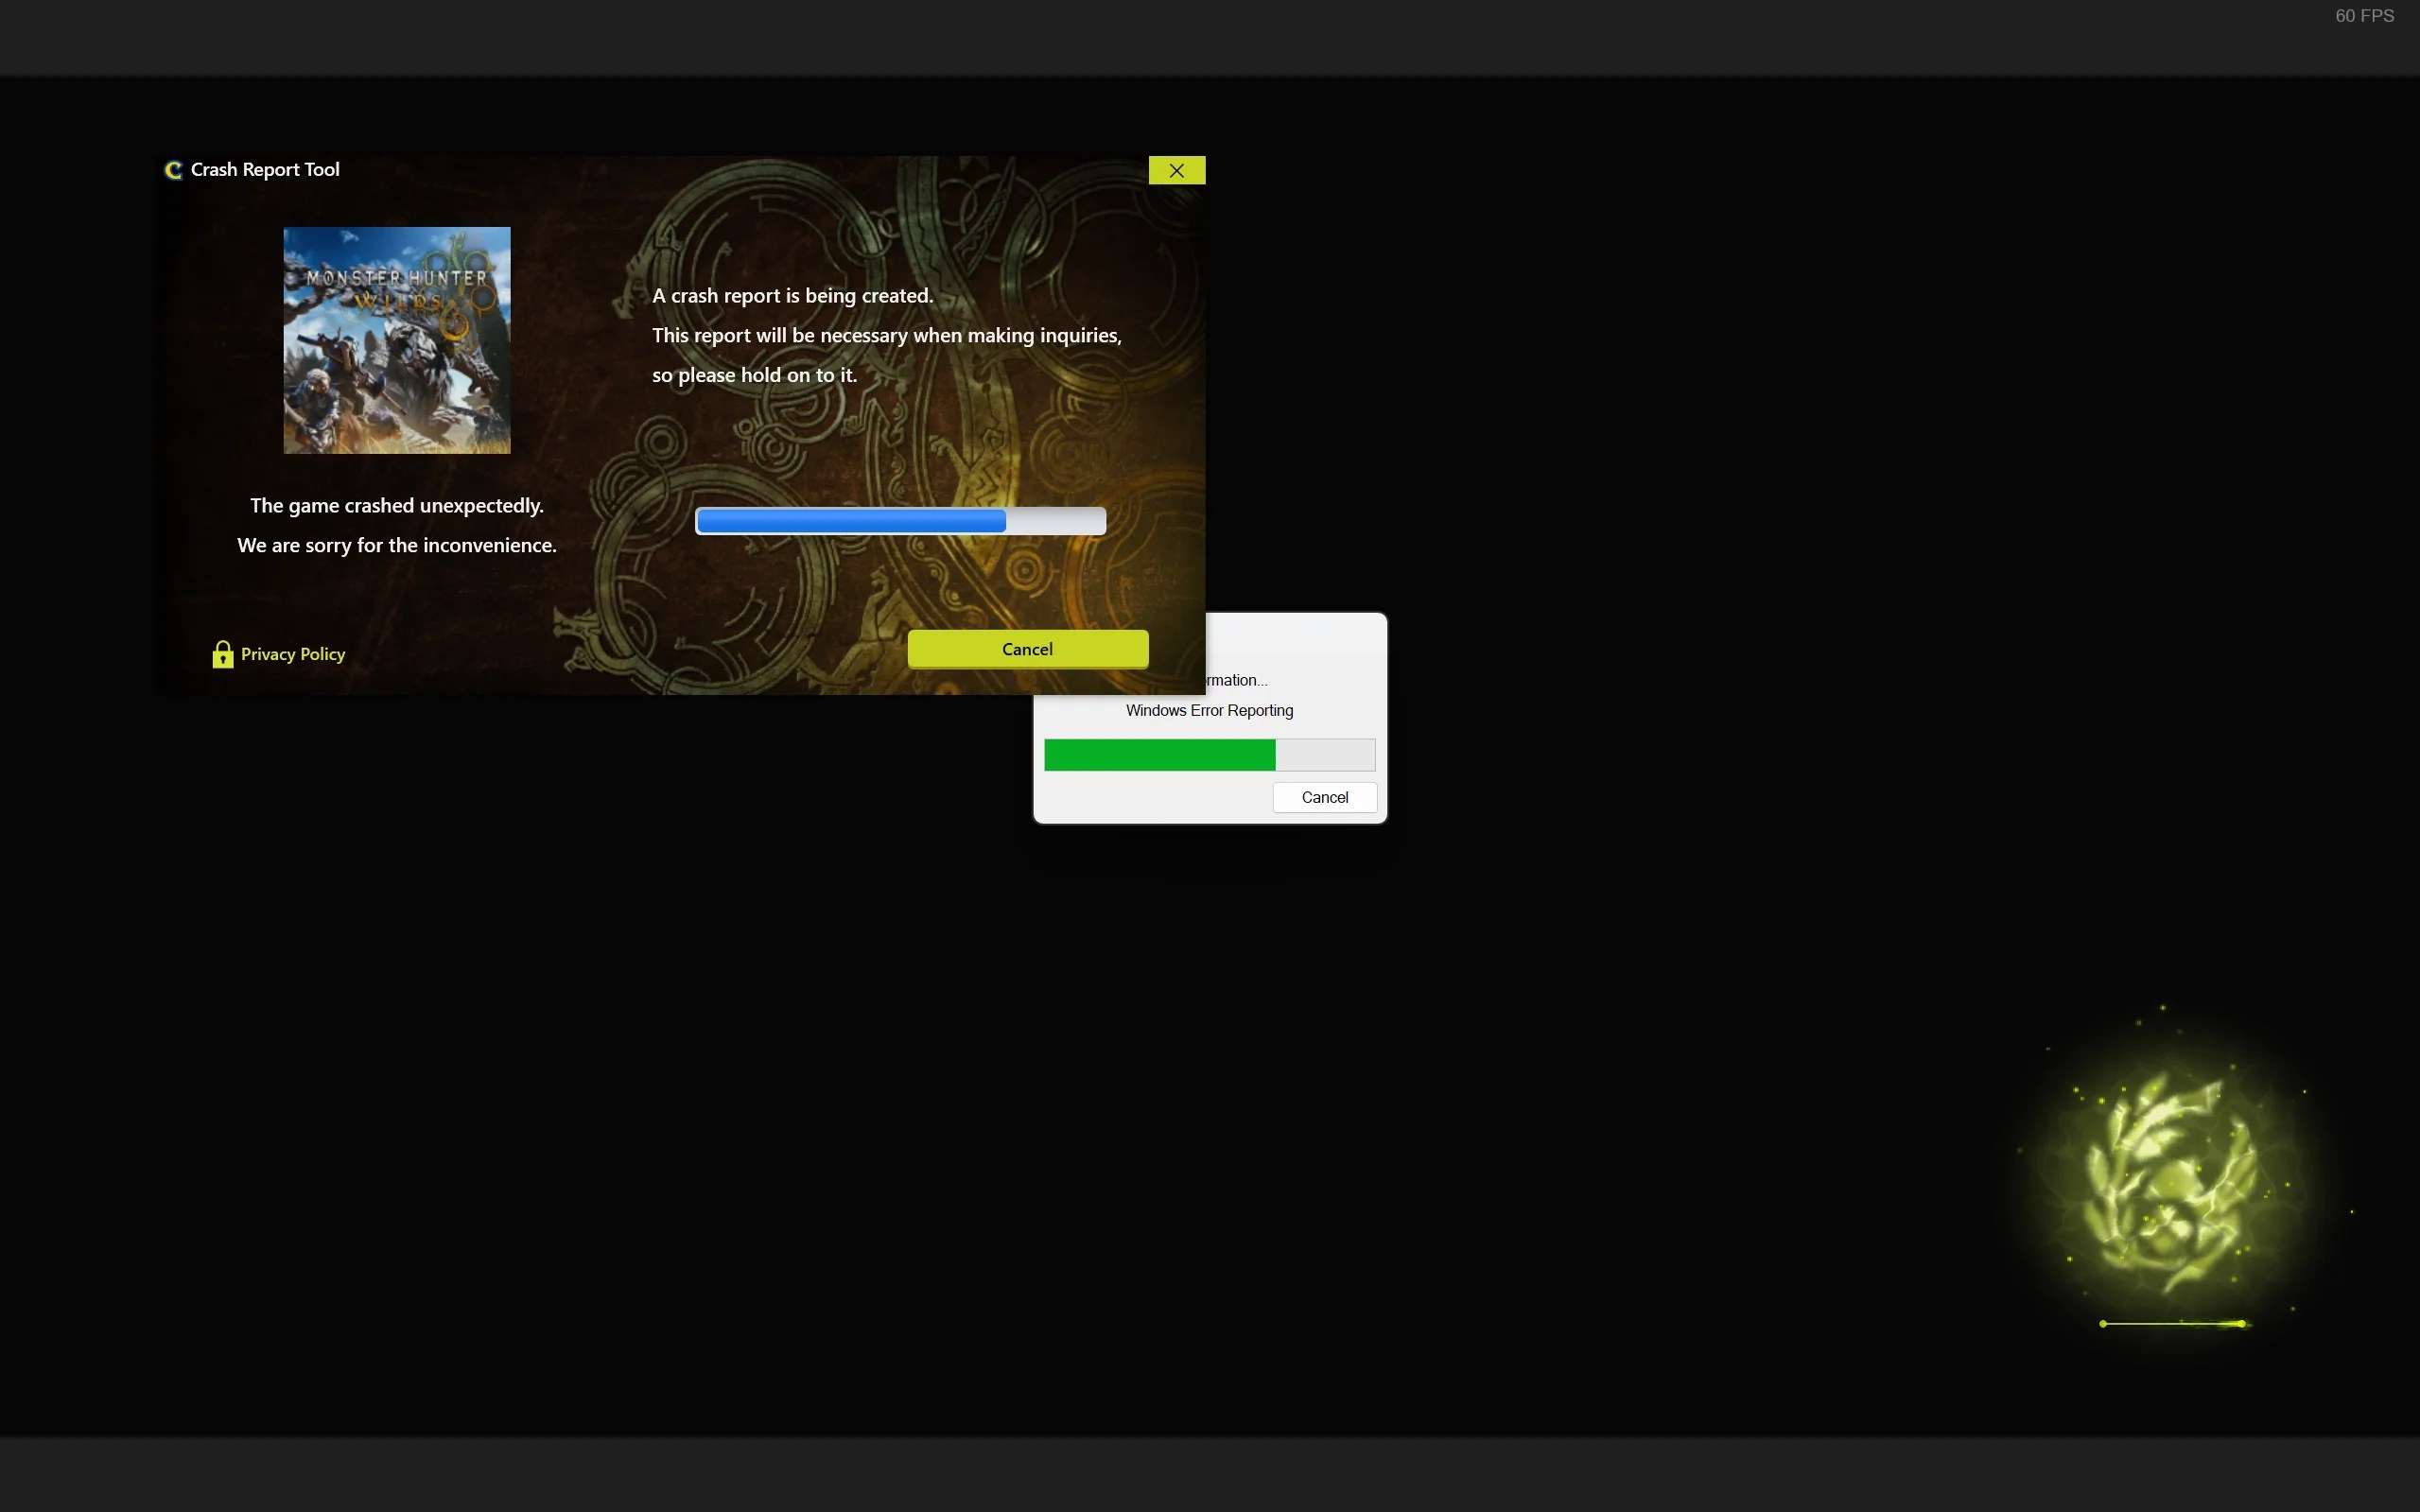Click the 'crash report is being created' text

792,296
